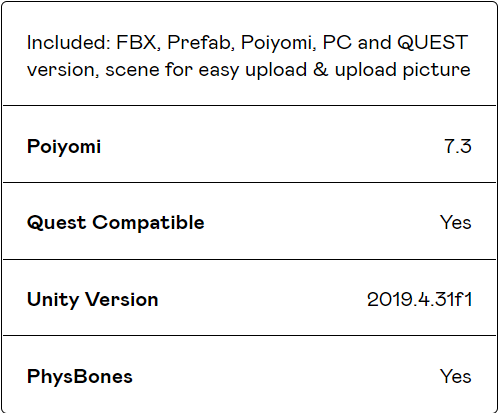This screenshot has height=413, width=498.
Task: Click the Unity Version label
Action: 92,299
